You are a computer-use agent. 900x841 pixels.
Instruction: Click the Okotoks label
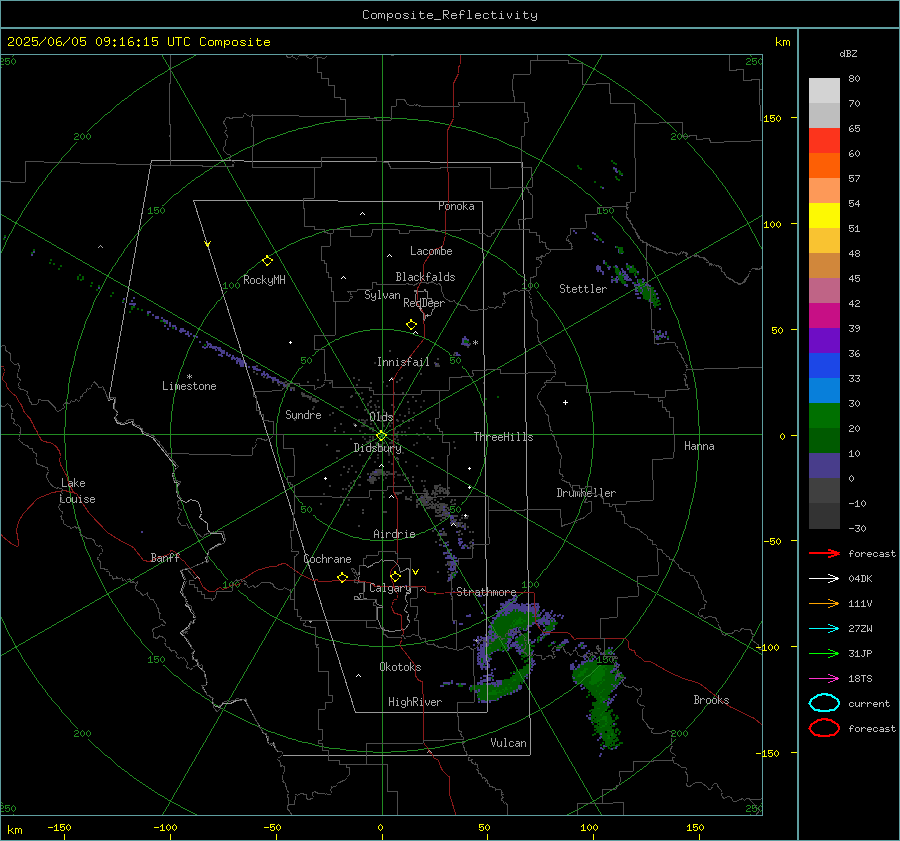(x=400, y=667)
